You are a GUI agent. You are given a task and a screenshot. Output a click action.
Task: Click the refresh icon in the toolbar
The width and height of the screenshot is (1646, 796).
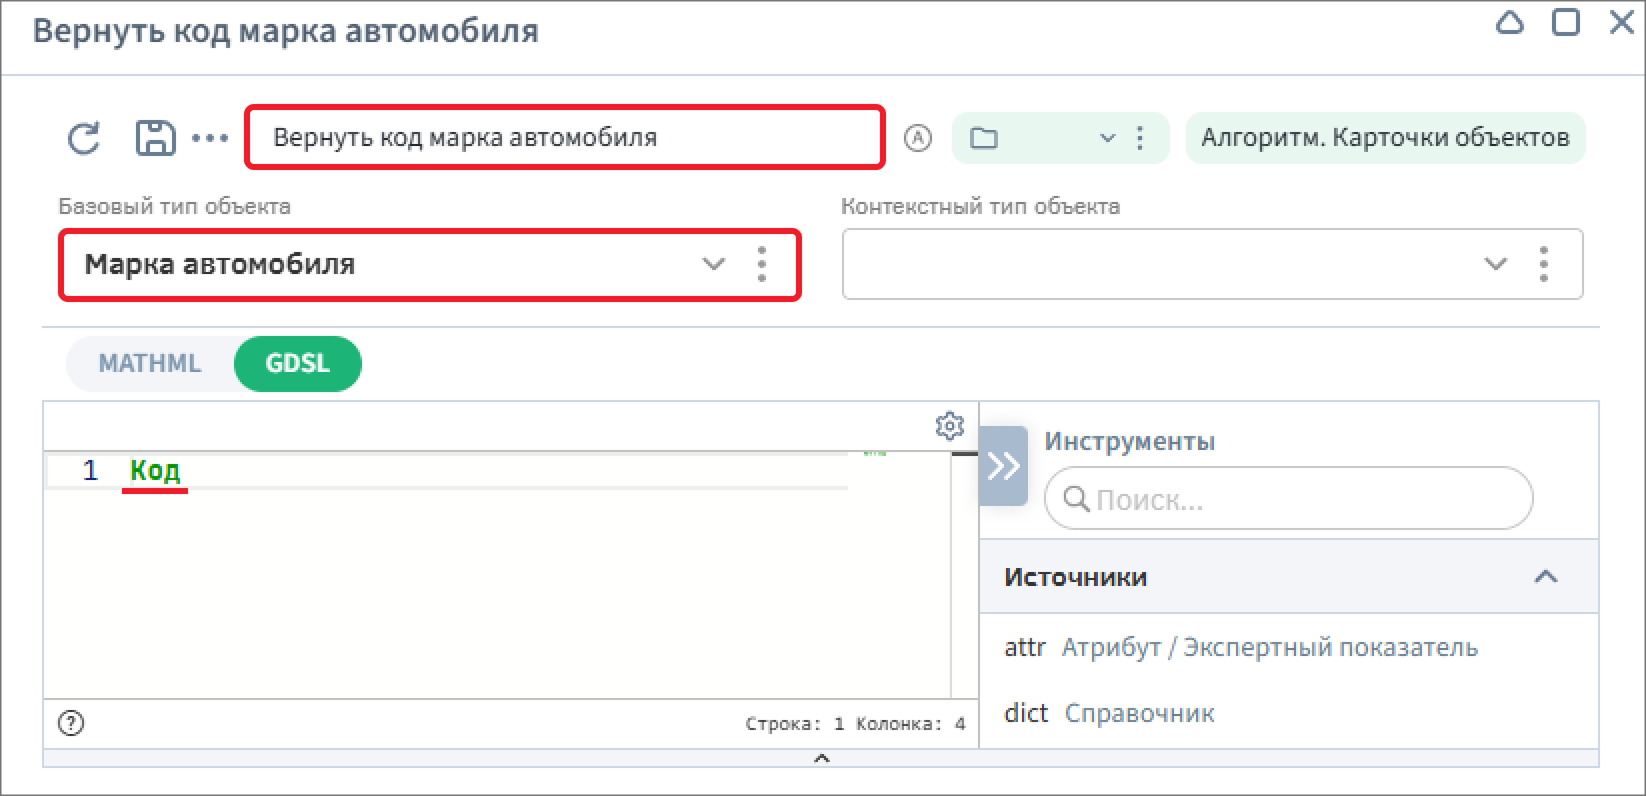84,138
